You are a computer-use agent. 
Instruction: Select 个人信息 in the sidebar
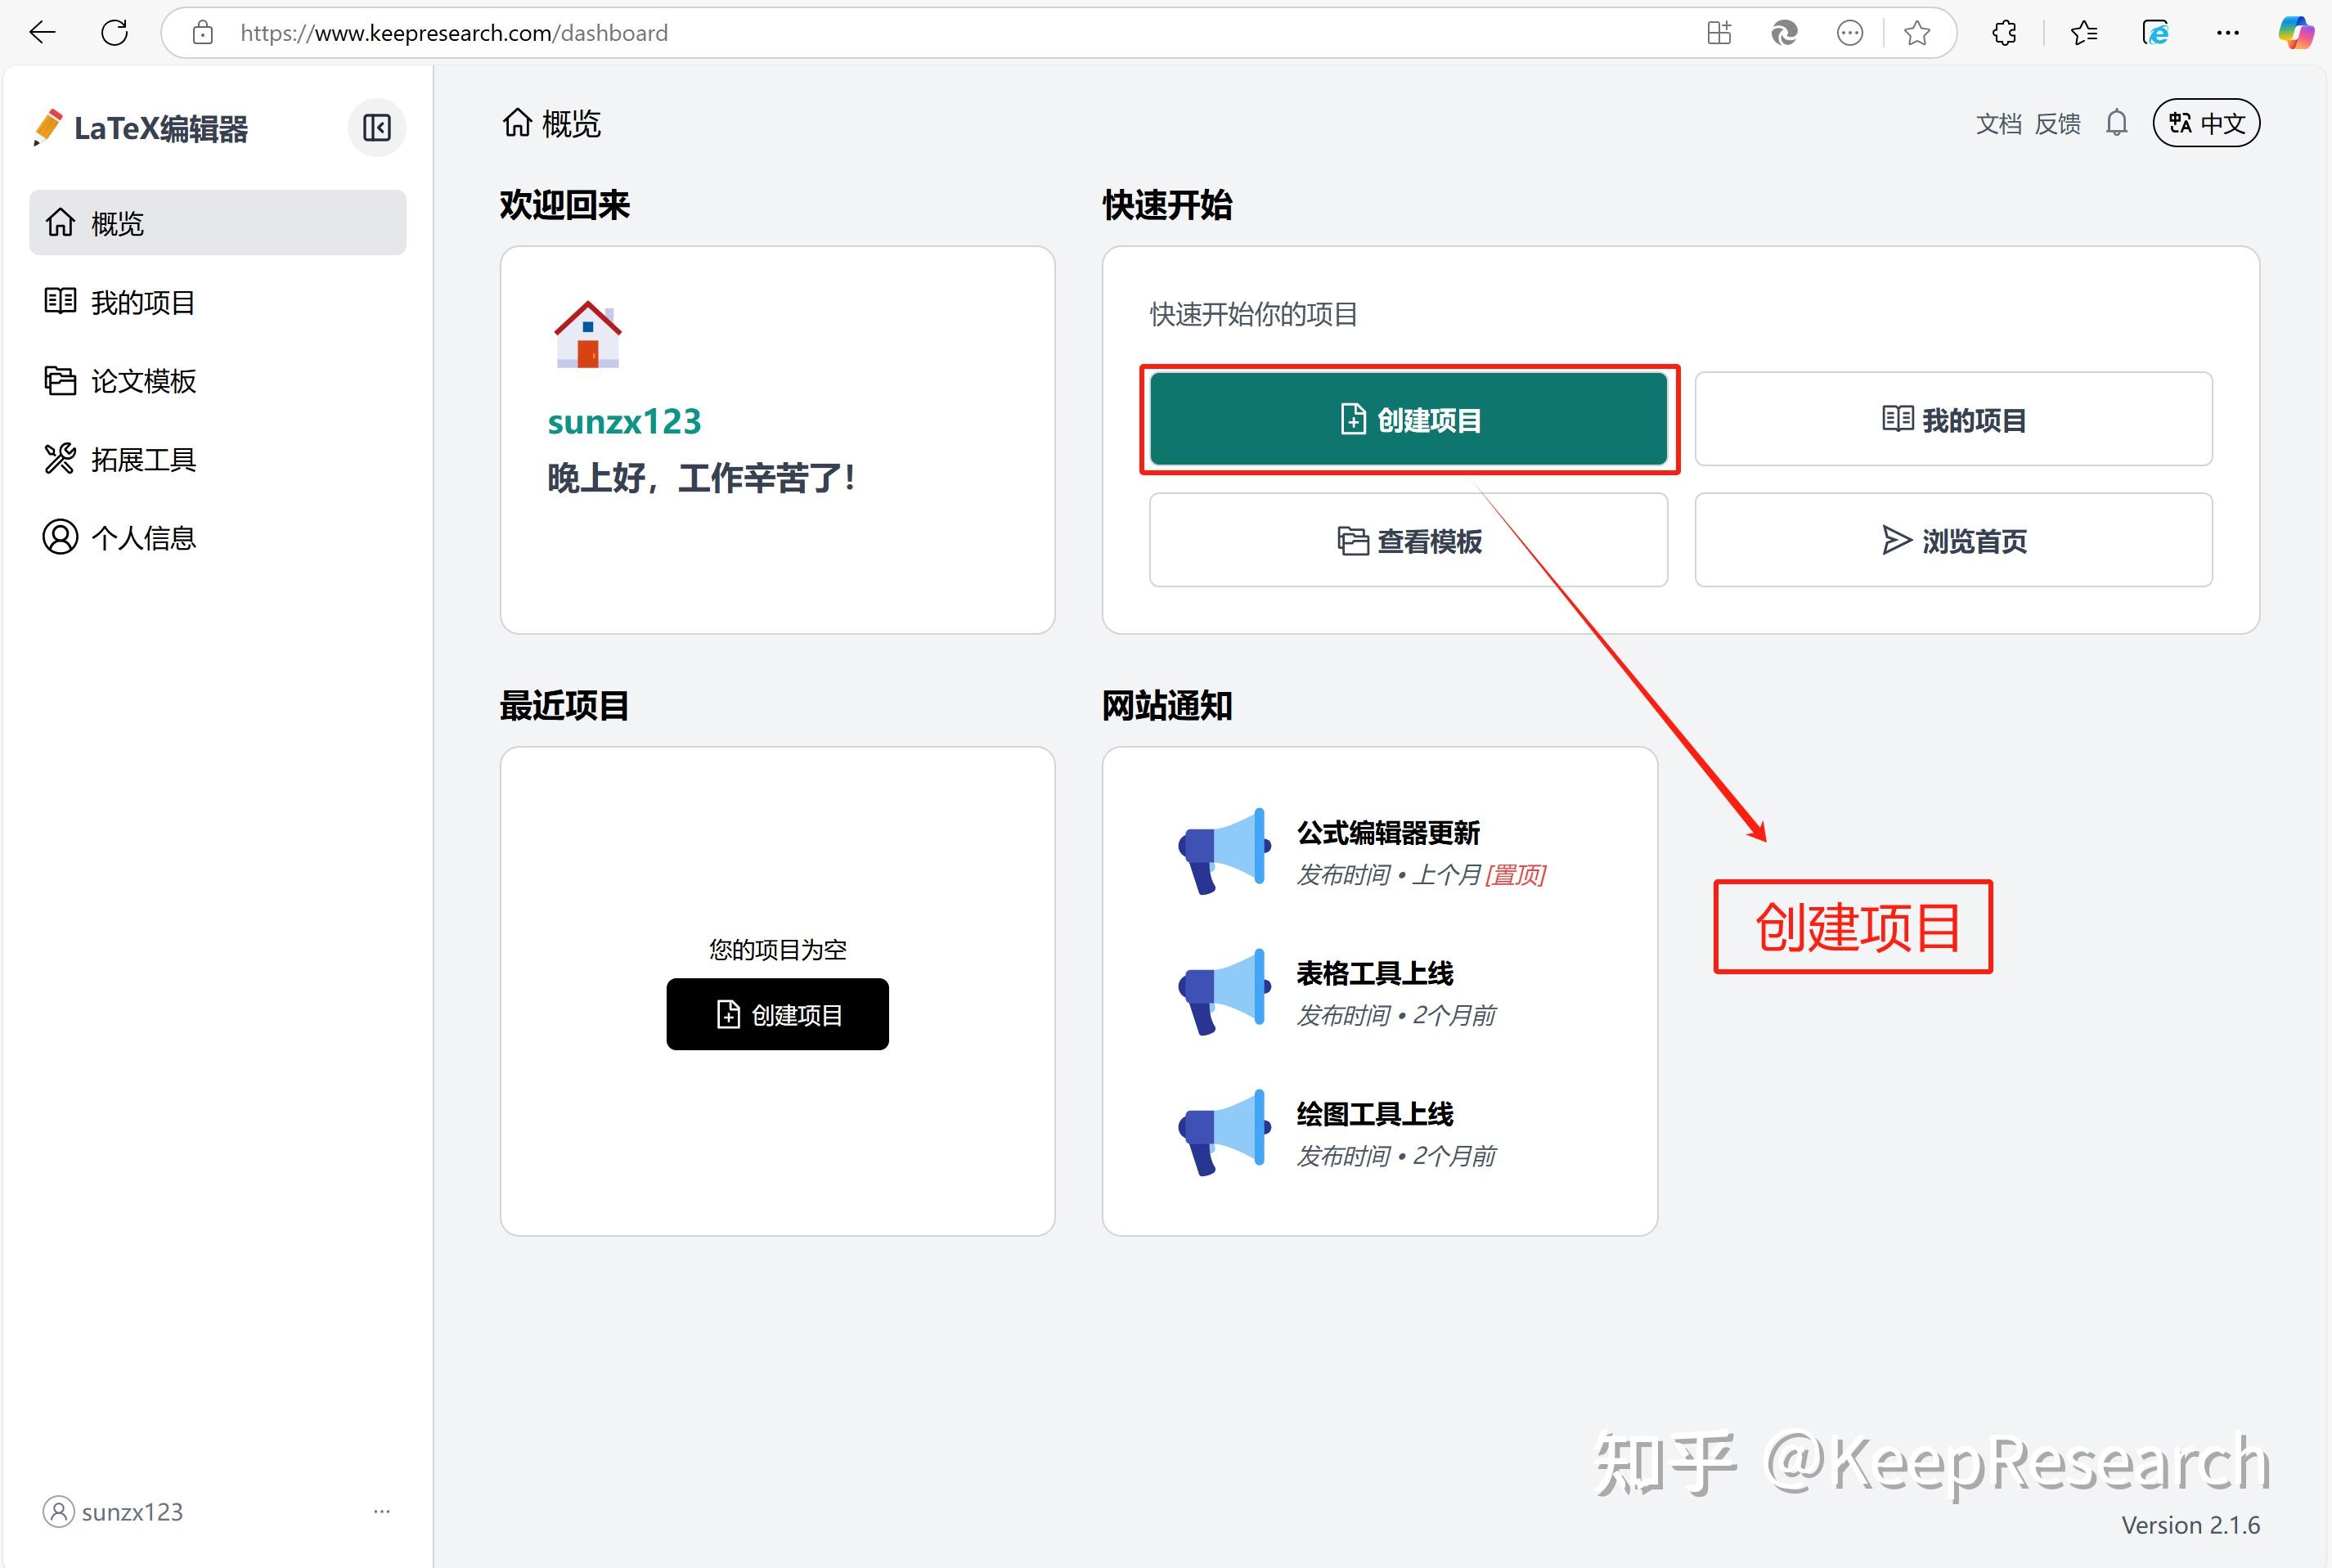pyautogui.click(x=143, y=538)
